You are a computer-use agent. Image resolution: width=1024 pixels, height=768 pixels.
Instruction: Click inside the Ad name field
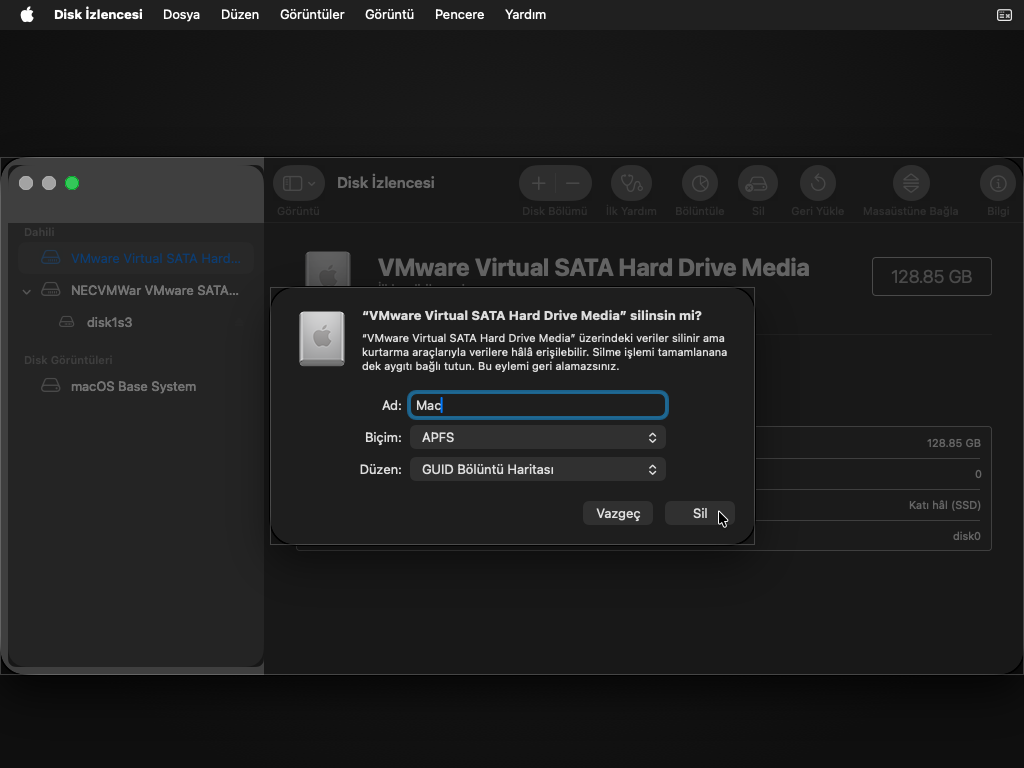tap(537, 405)
